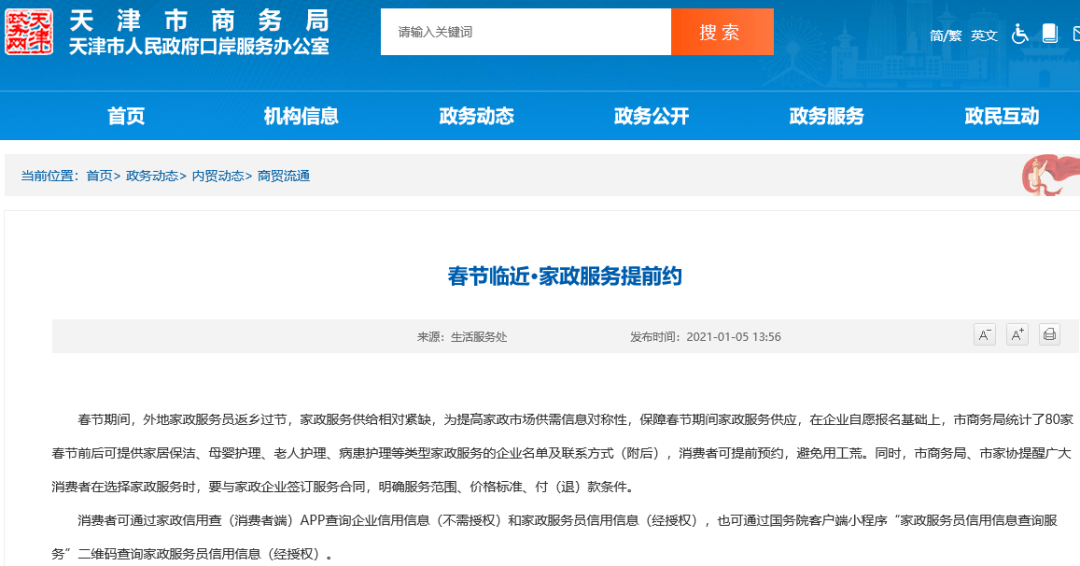Increase article font size with A+ button
1080x566 pixels.
pos(1017,335)
